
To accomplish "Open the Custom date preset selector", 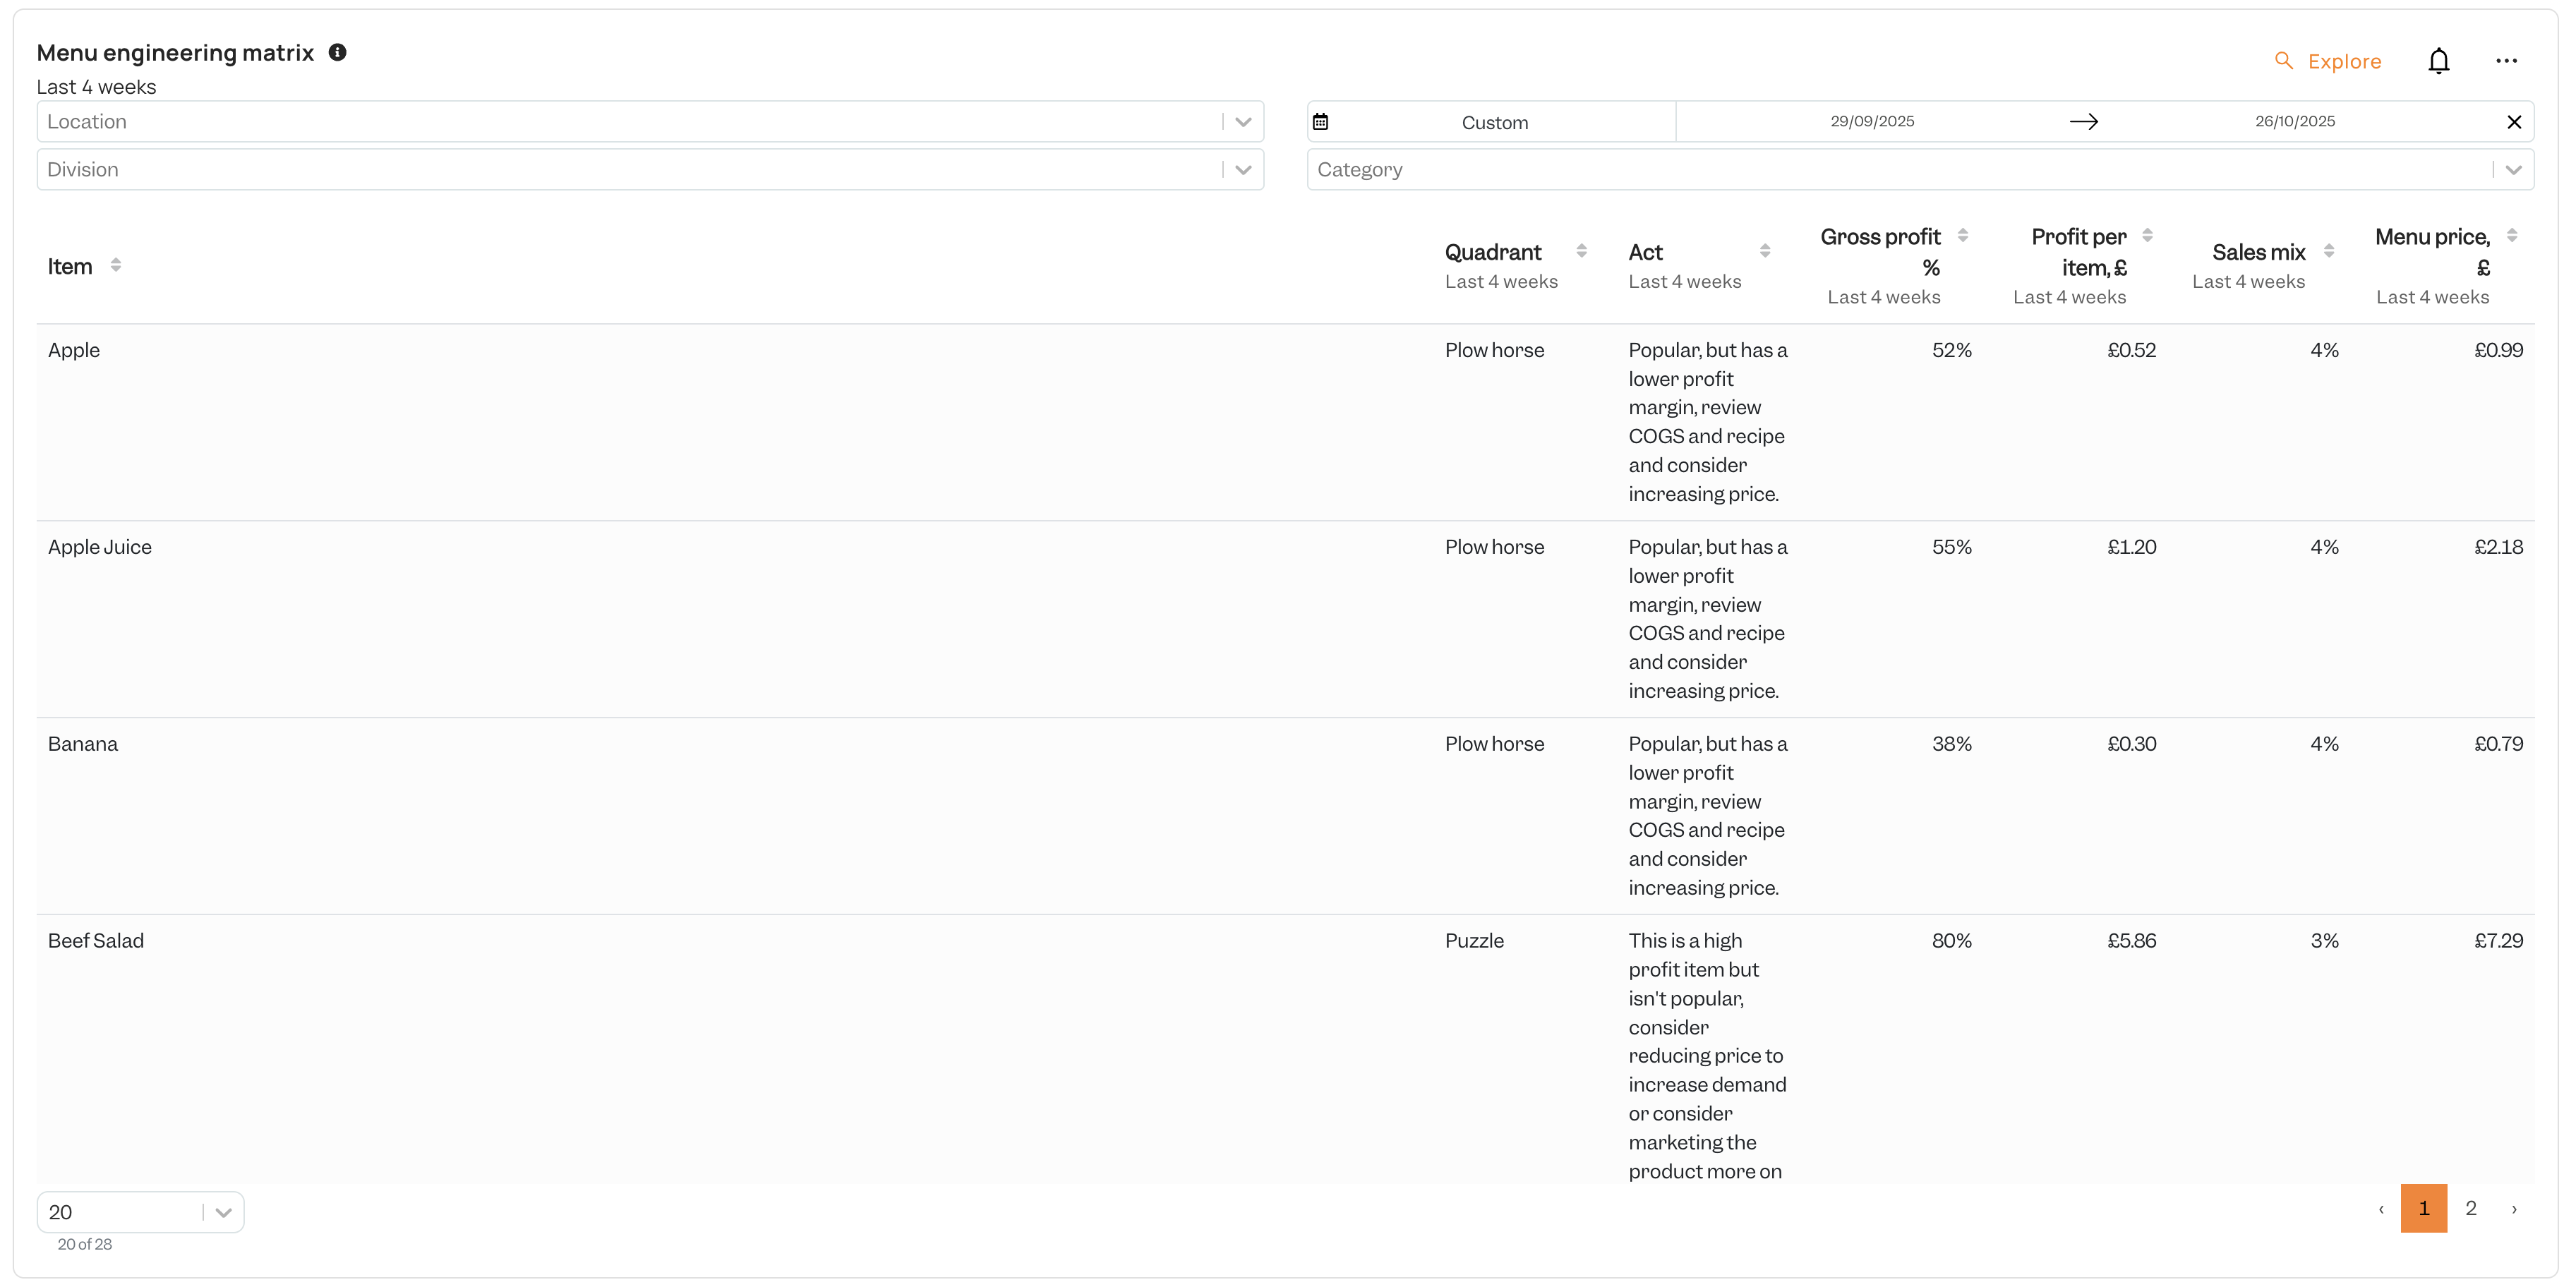I will click(1494, 122).
